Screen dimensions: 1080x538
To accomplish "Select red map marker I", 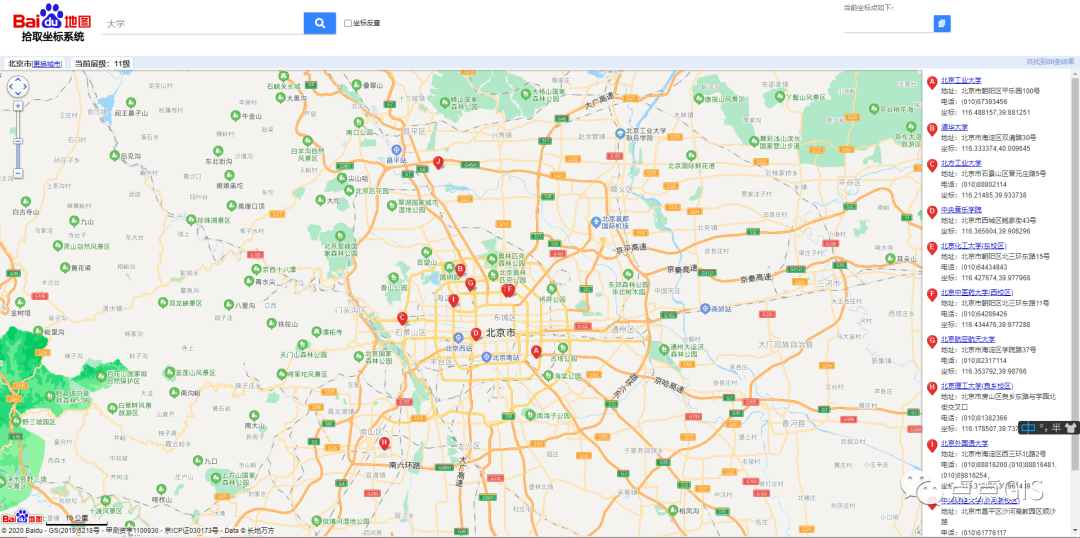I will (453, 300).
